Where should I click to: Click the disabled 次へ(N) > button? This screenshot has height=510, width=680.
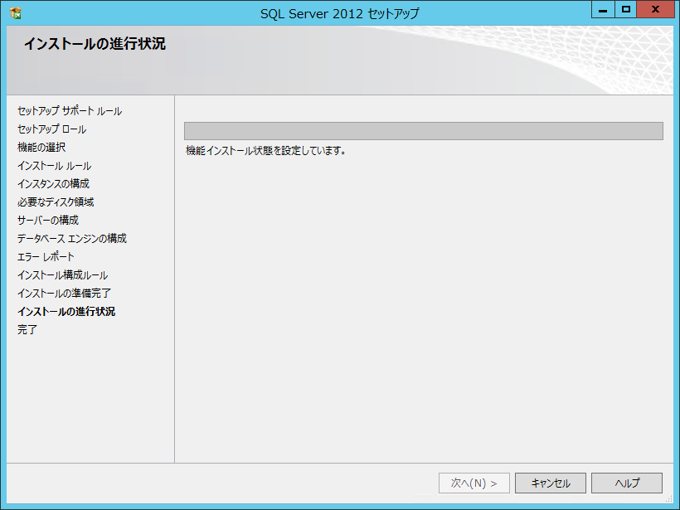(x=474, y=483)
